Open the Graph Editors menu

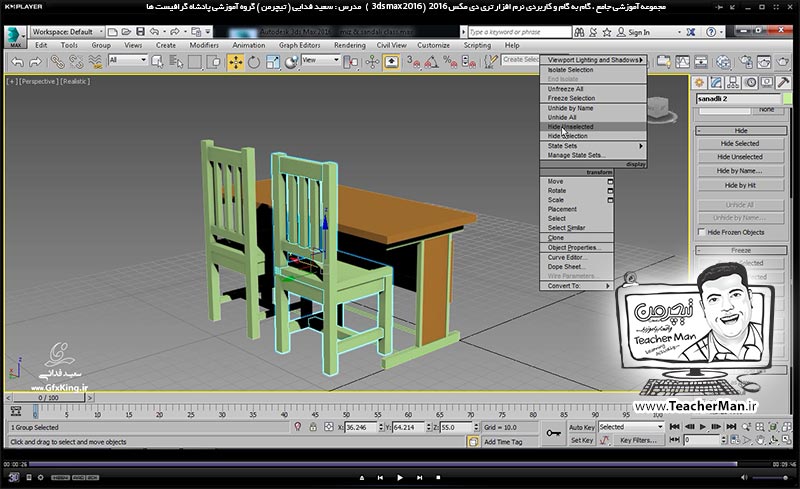click(299, 45)
